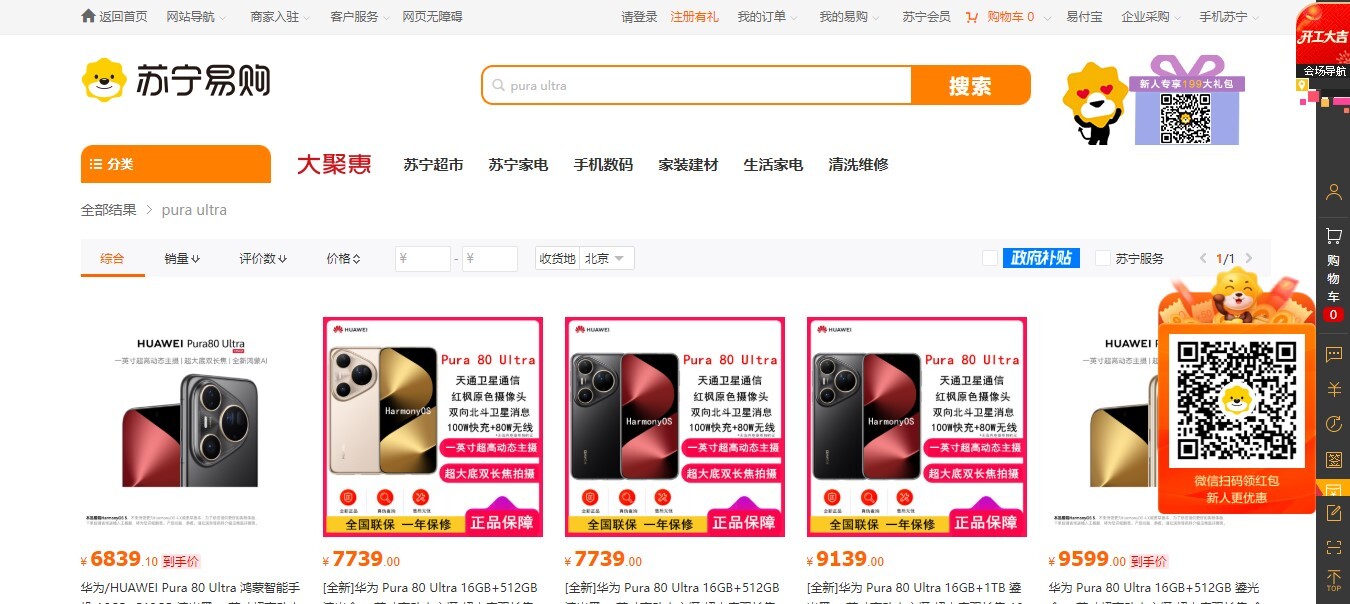1350x604 pixels.
Task: Click the search box with pura ultra
Action: 697,86
